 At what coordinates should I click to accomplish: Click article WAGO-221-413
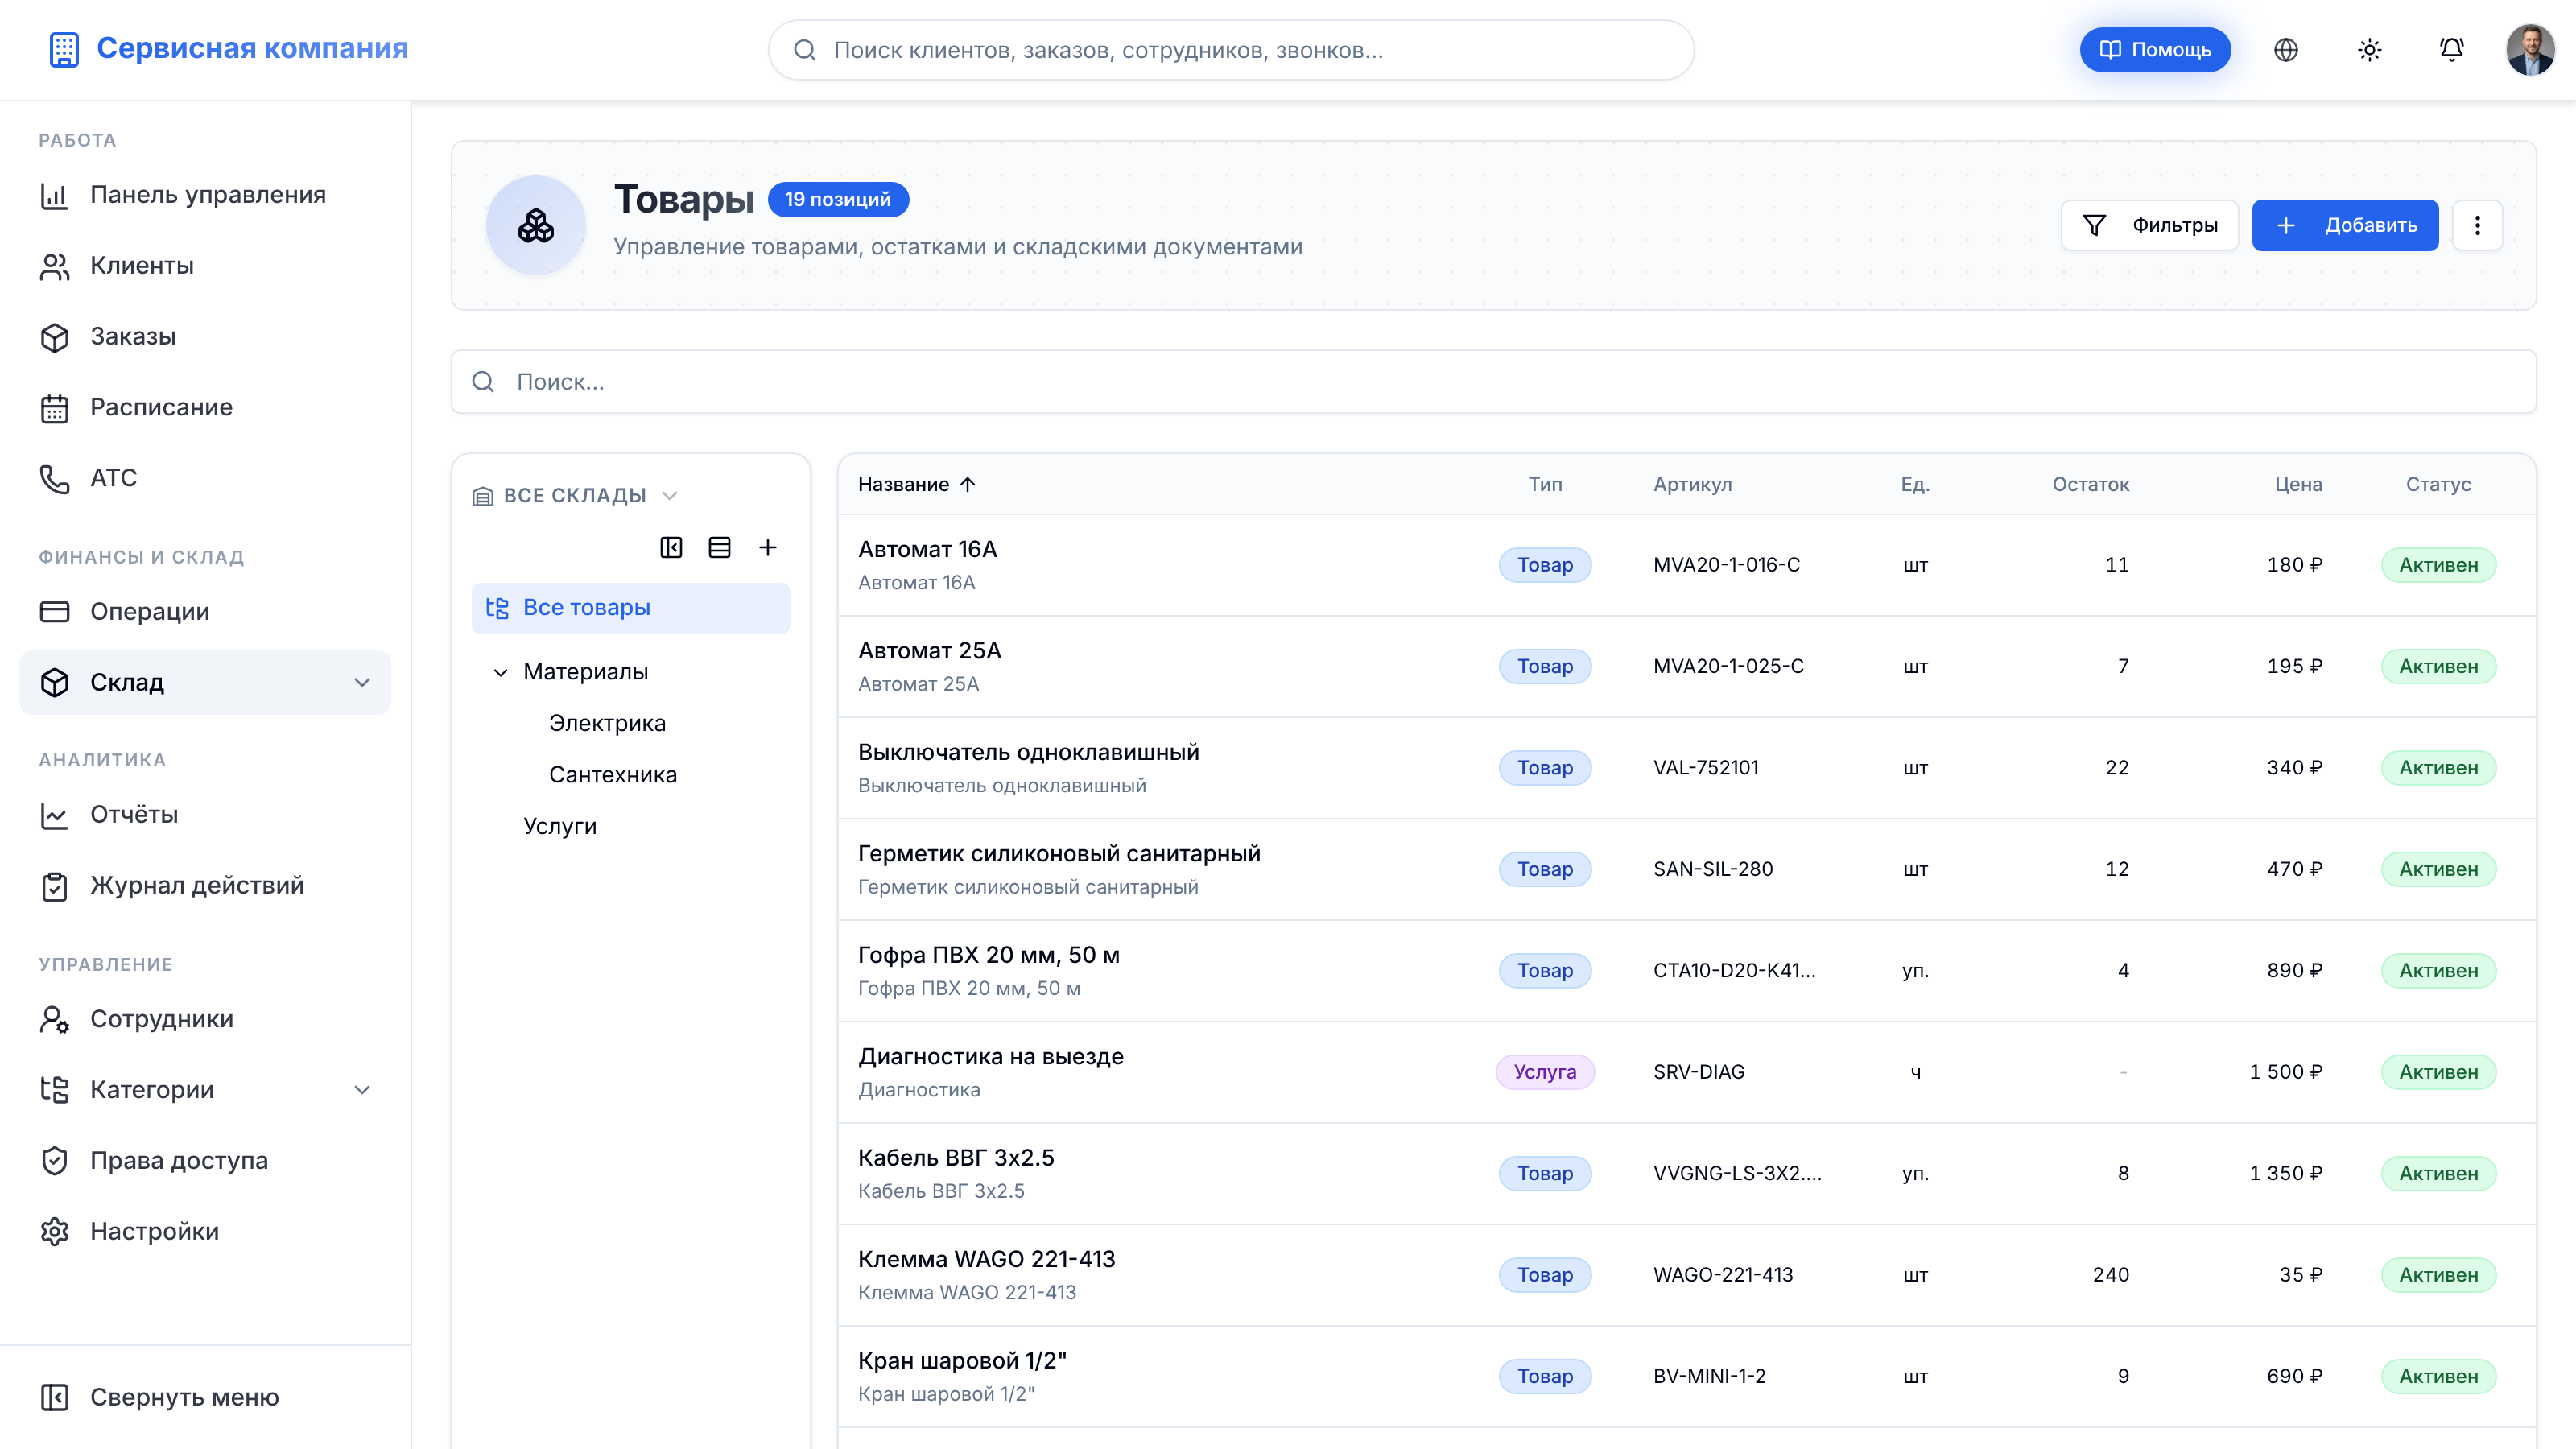[x=1723, y=1275]
